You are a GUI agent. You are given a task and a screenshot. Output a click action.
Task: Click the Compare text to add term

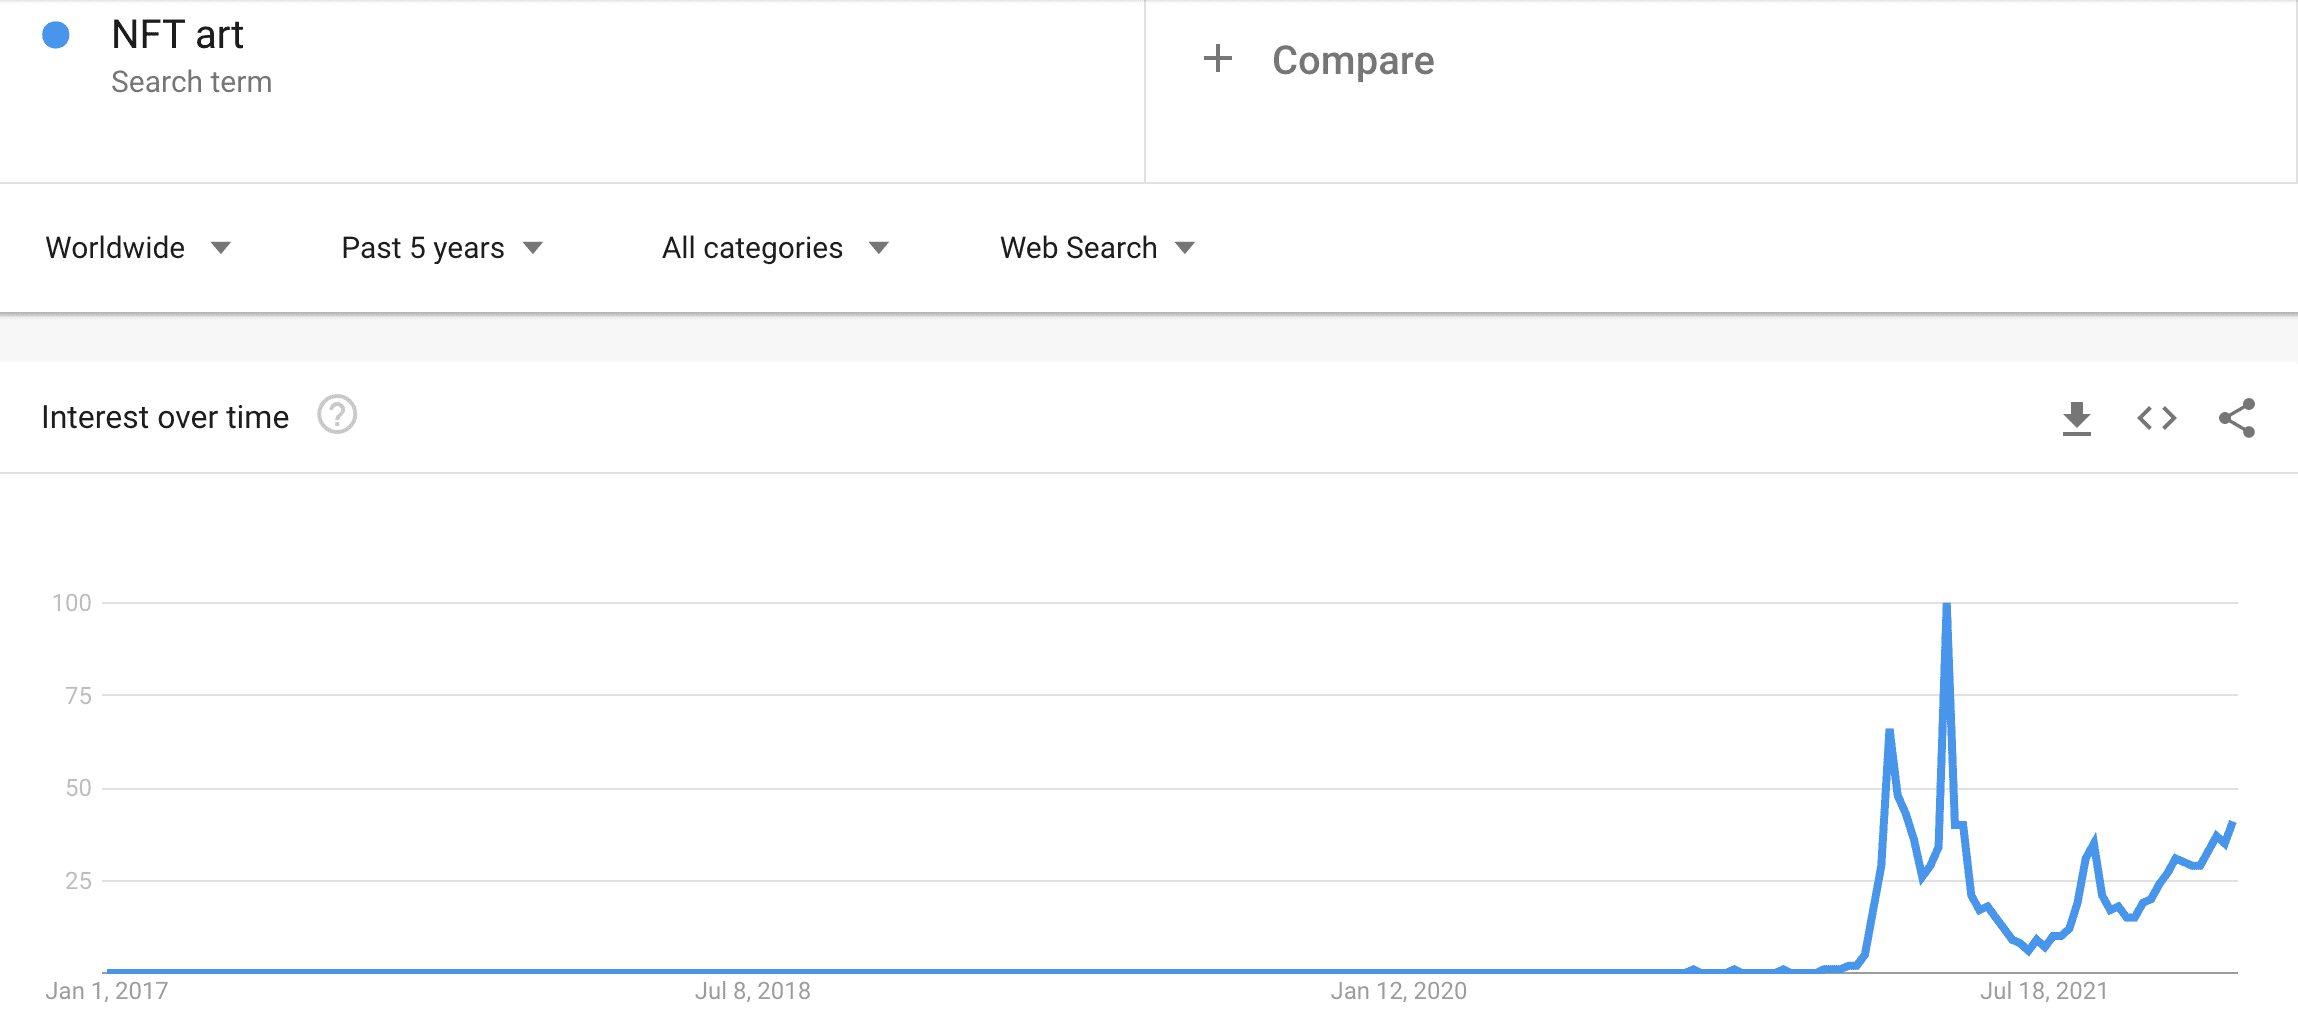click(x=1352, y=61)
